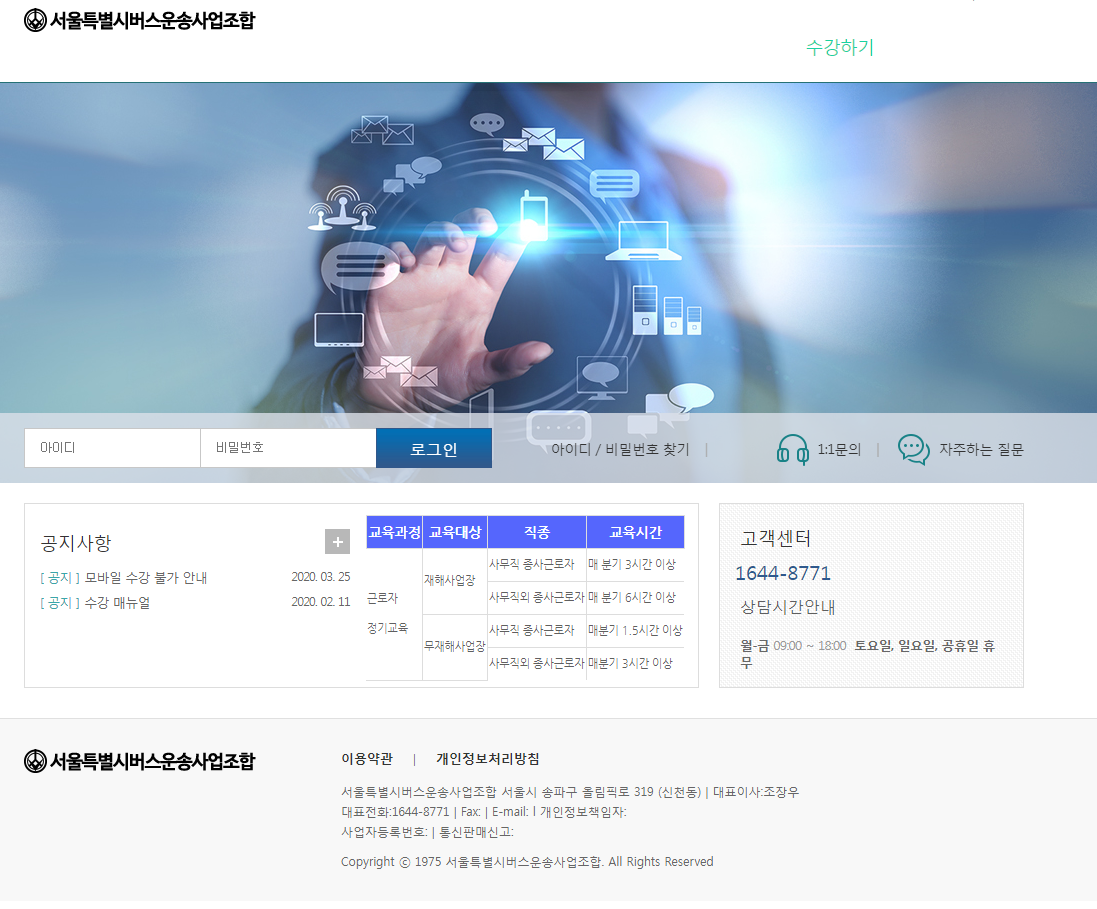This screenshot has width=1097, height=909.
Task: Click the headset icon next to 1:1문의
Action: point(793,448)
